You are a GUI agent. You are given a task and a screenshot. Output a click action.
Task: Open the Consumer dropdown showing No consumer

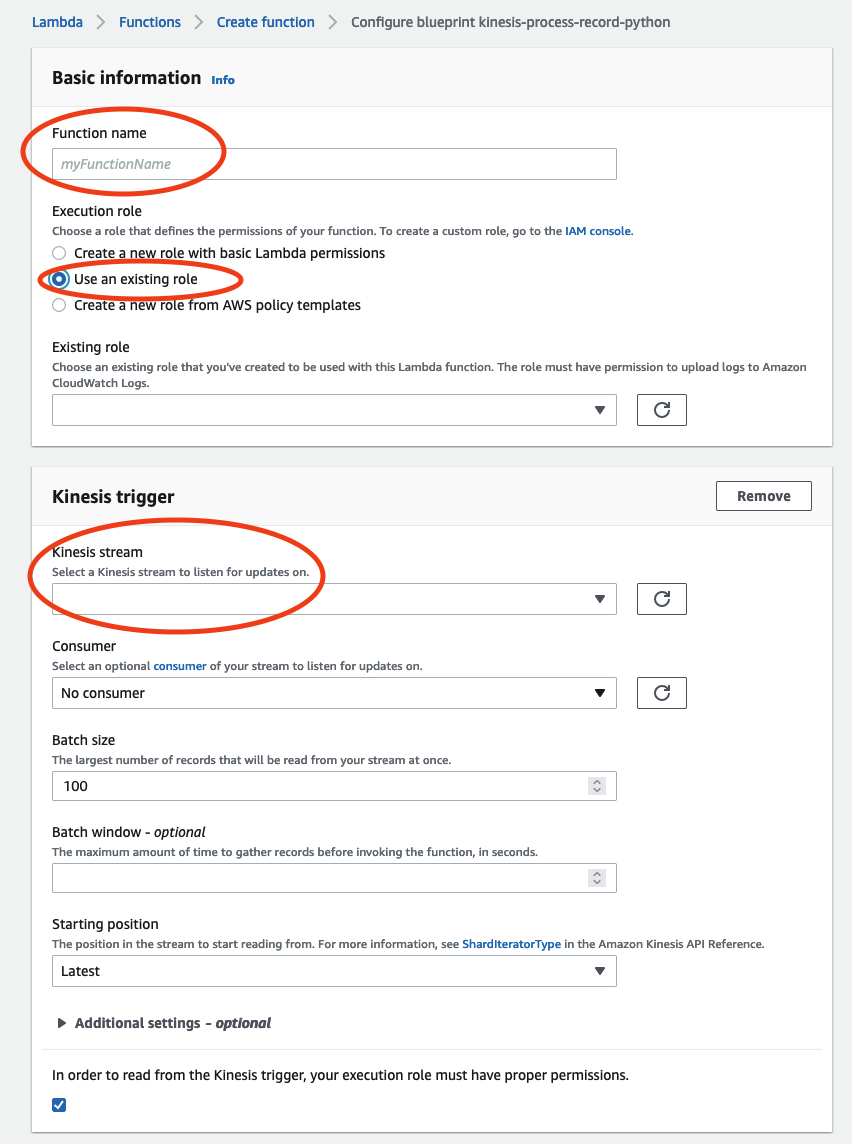(334, 692)
